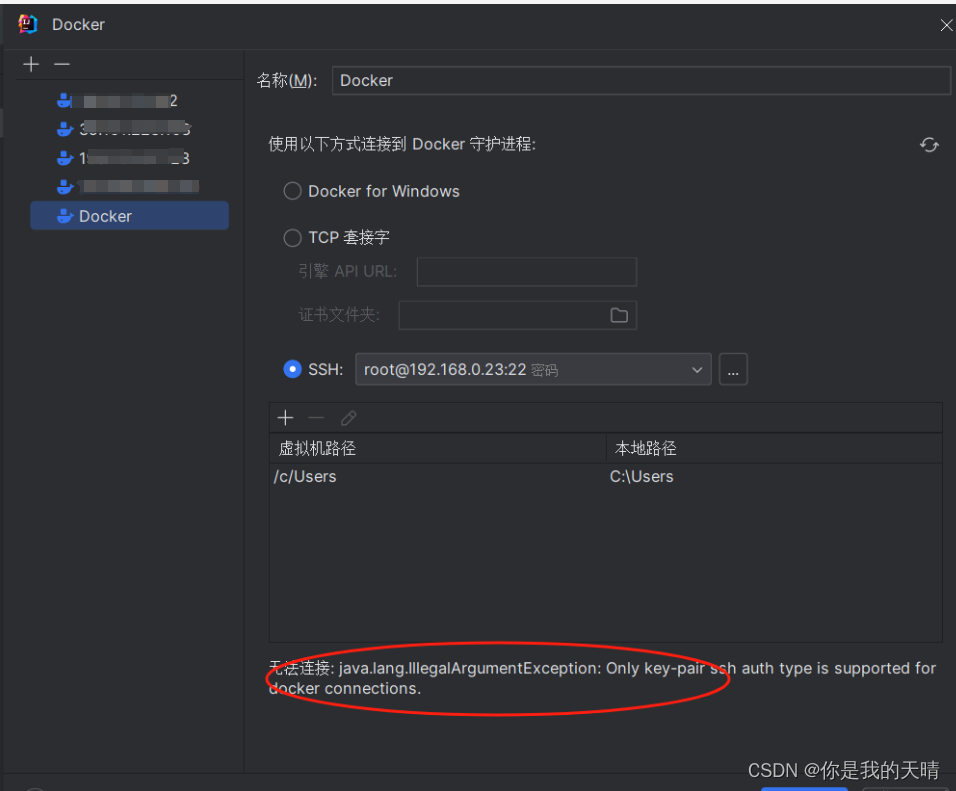Click the 证书文件夹 input field
This screenshot has width=956, height=791.
(x=518, y=315)
